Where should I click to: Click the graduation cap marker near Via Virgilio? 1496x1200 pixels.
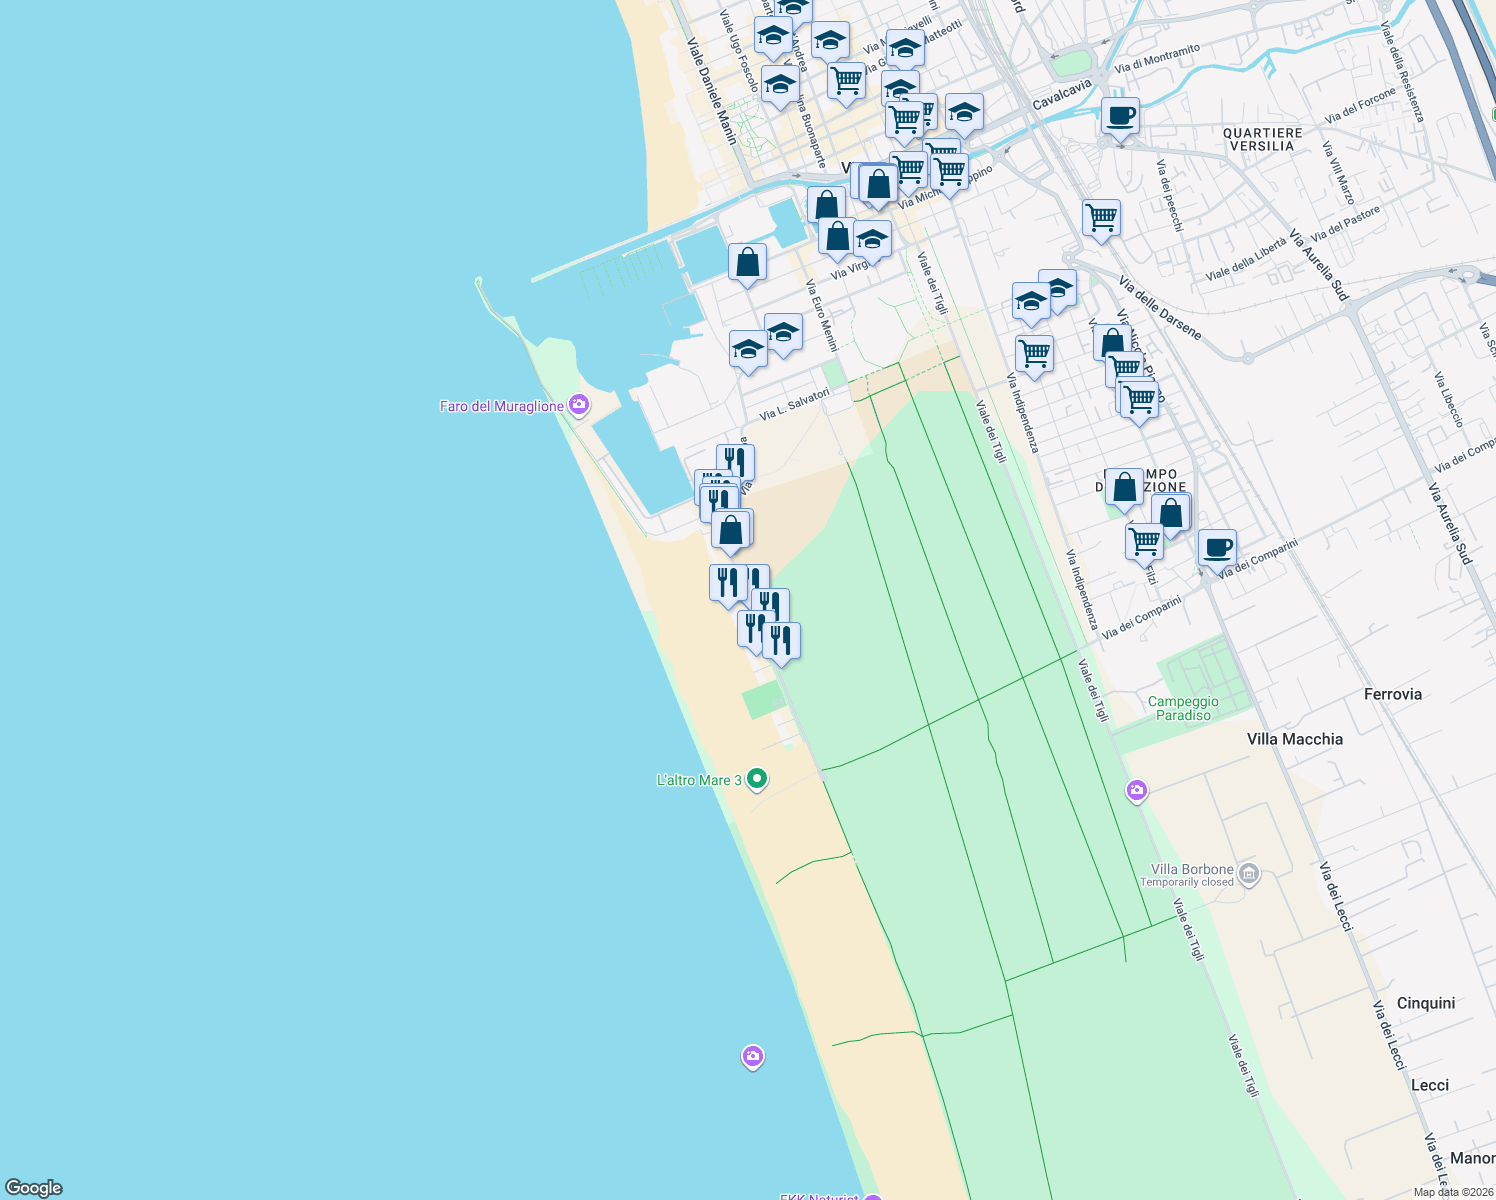click(872, 240)
